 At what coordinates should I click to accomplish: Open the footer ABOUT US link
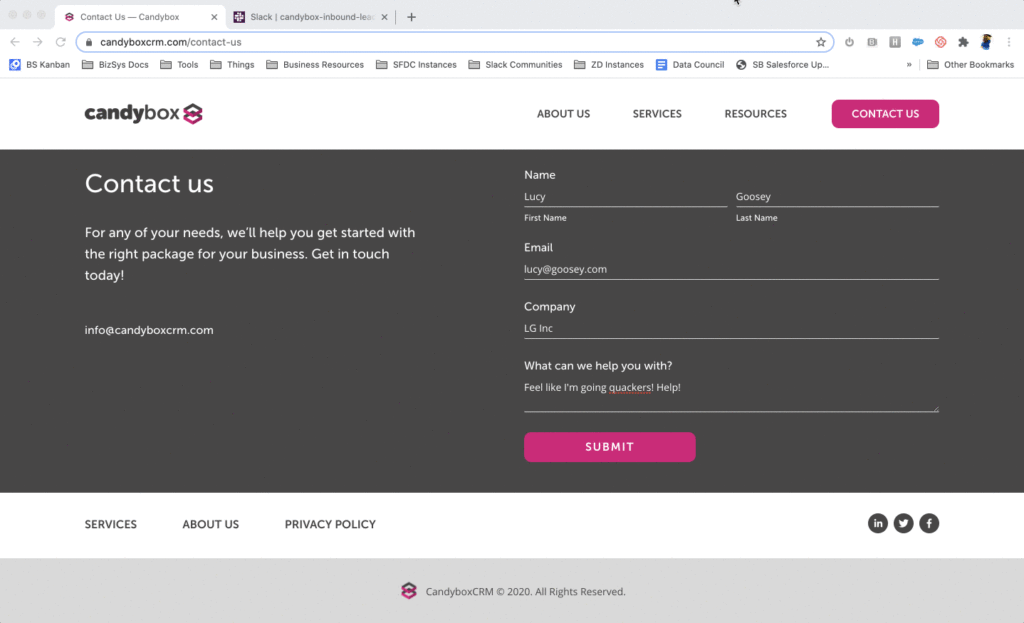tap(210, 524)
